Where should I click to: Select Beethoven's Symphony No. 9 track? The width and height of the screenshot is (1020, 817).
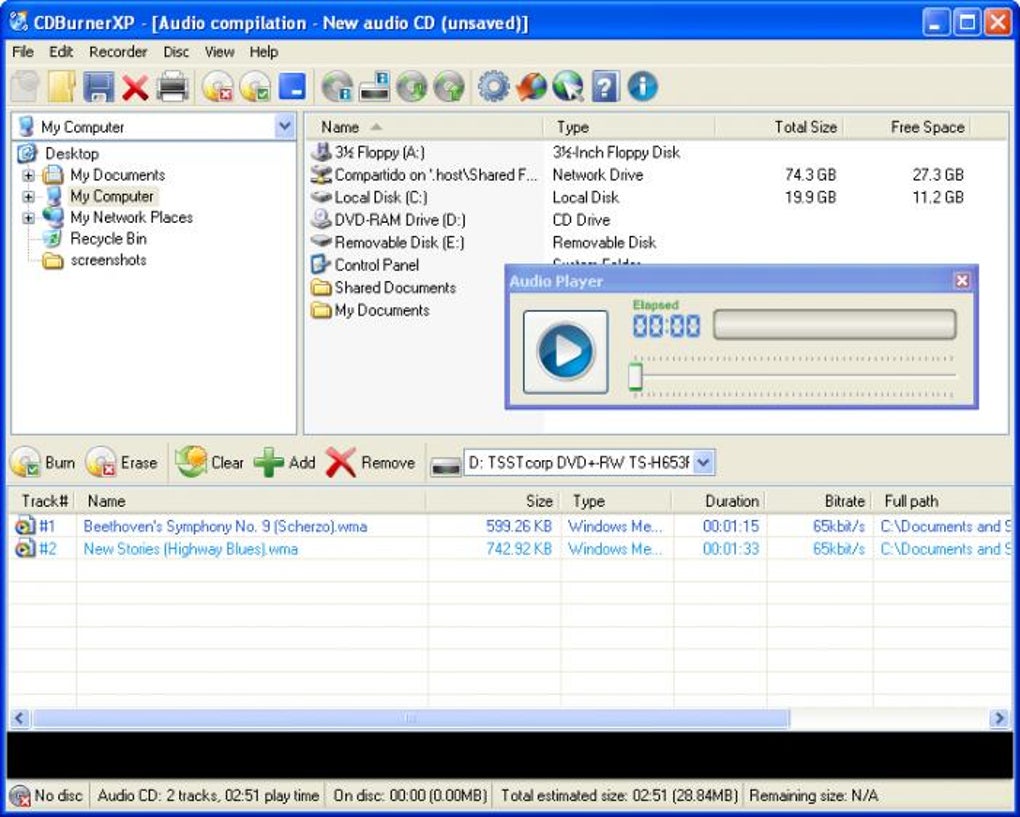[225, 526]
